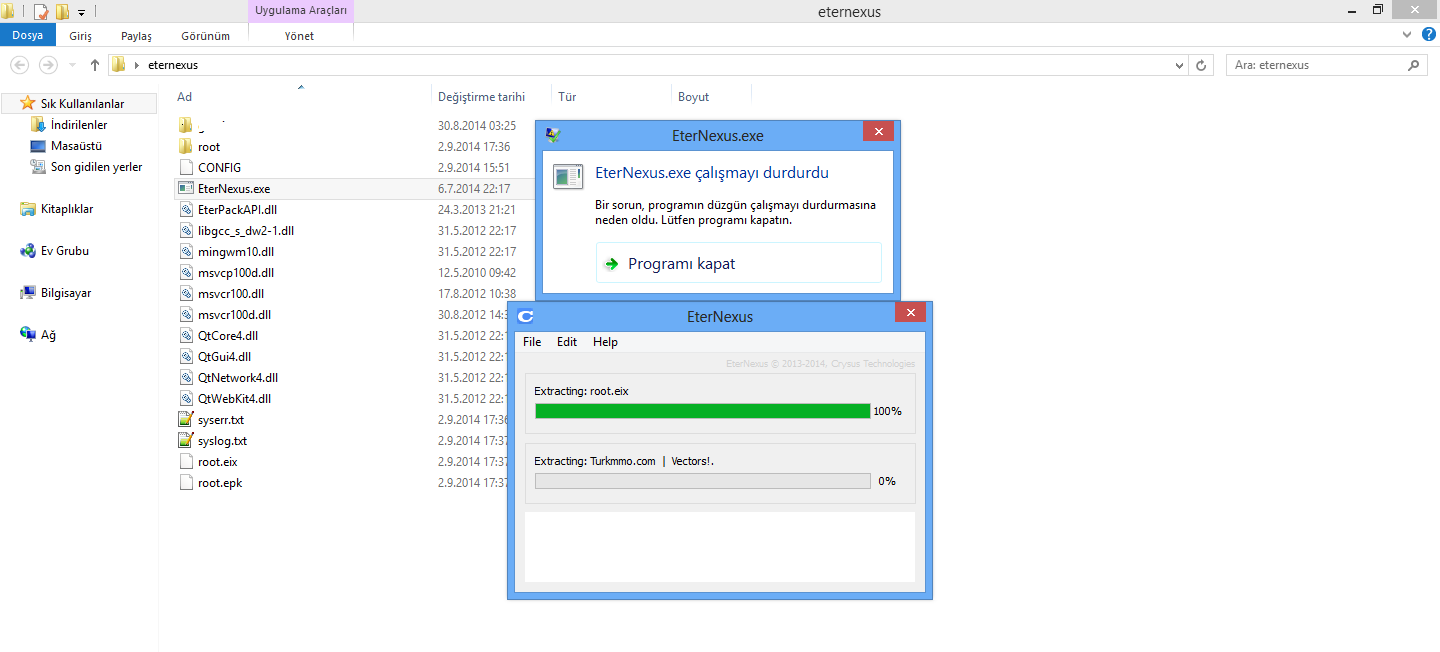Click the forward navigation arrow

[x=47, y=65]
